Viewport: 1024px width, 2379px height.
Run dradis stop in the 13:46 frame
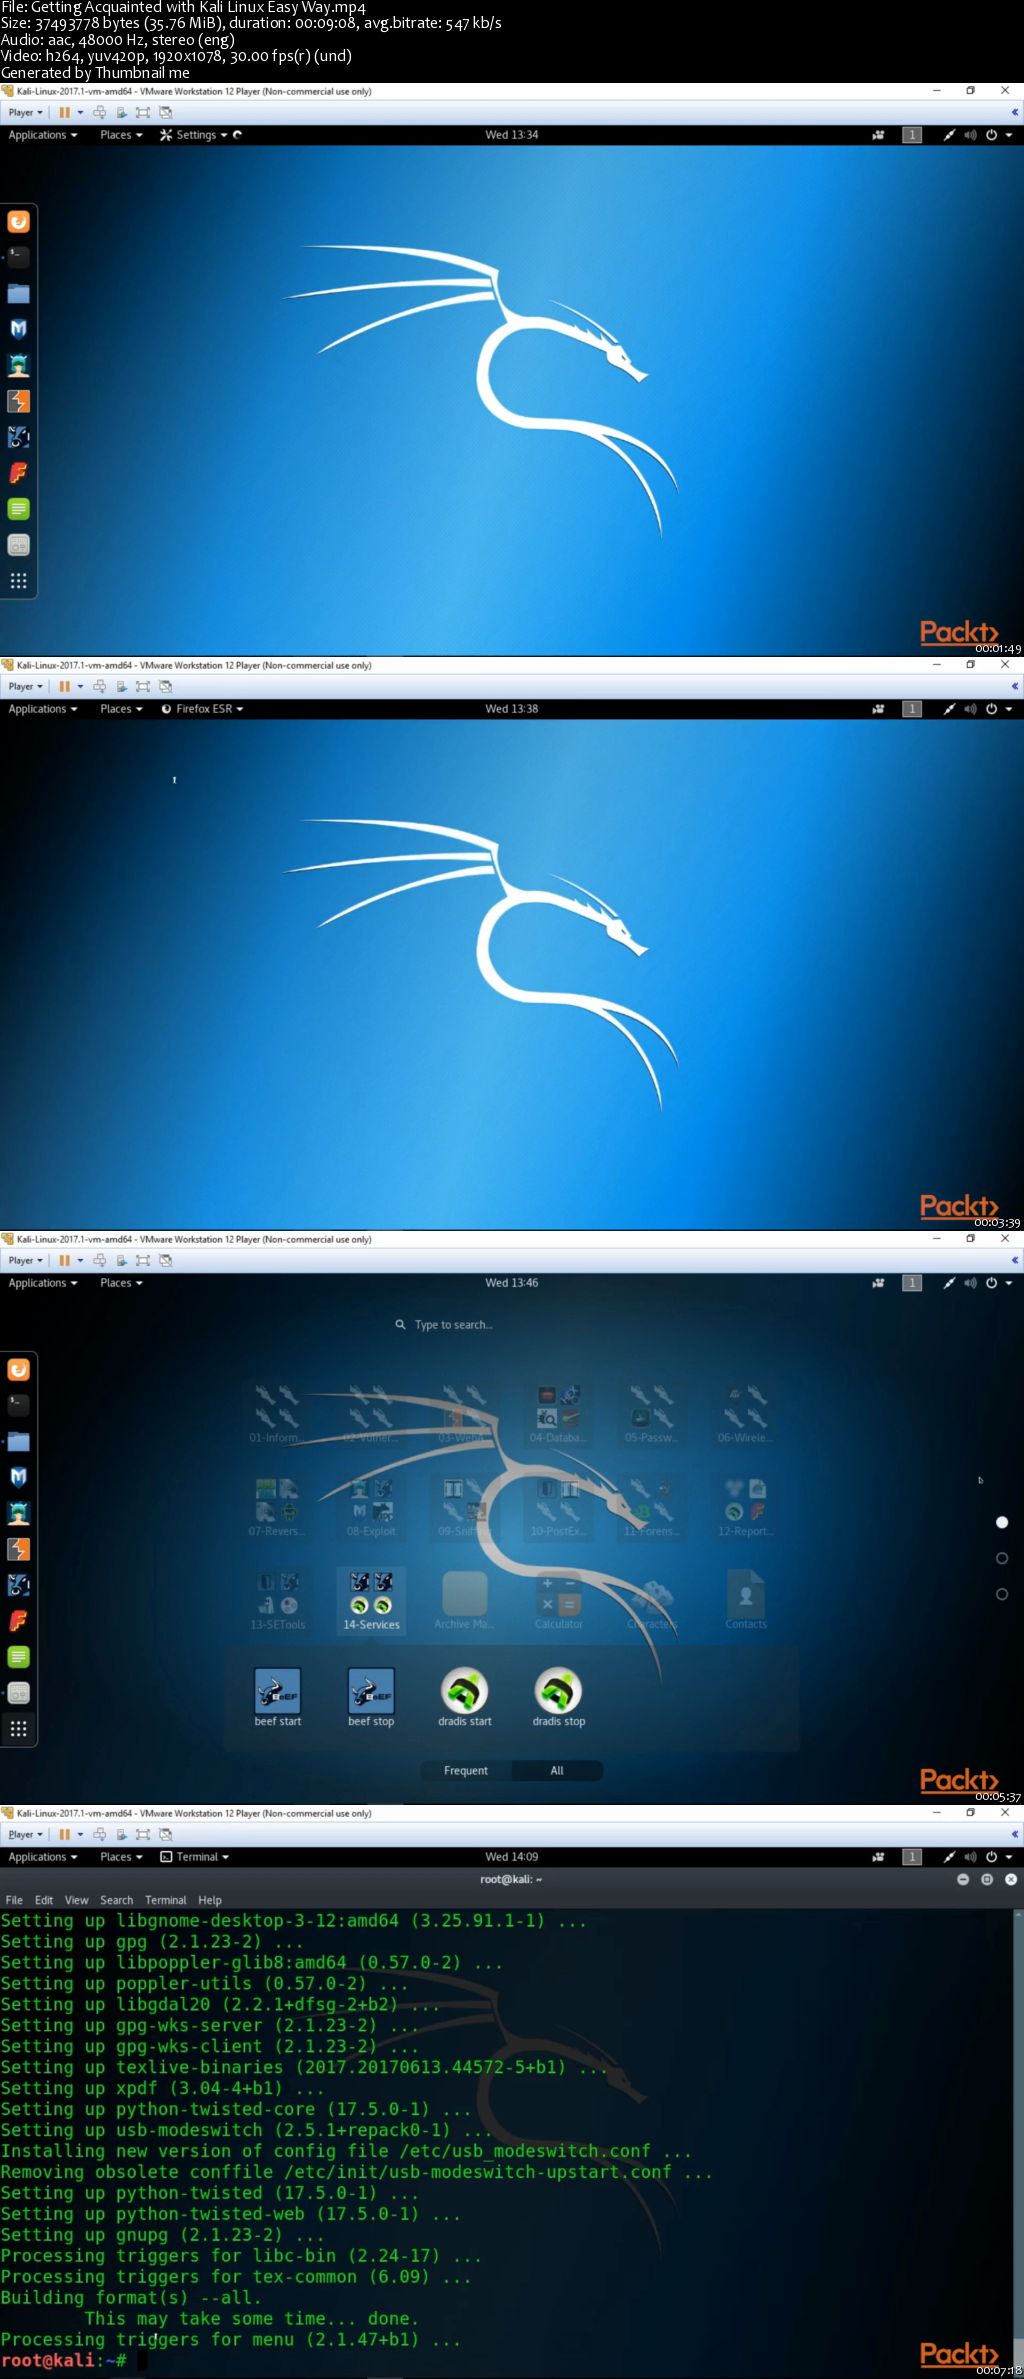pos(559,1698)
